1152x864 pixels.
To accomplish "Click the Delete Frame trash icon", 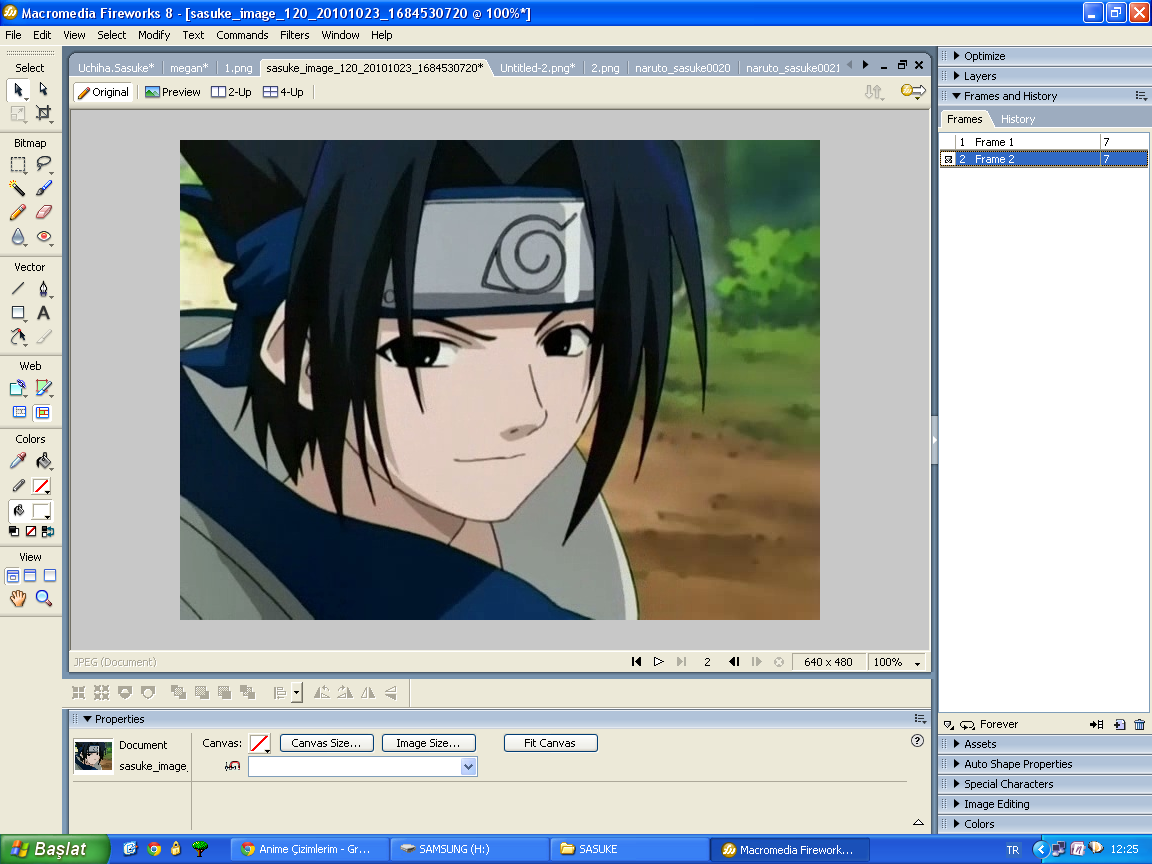I will 1140,724.
